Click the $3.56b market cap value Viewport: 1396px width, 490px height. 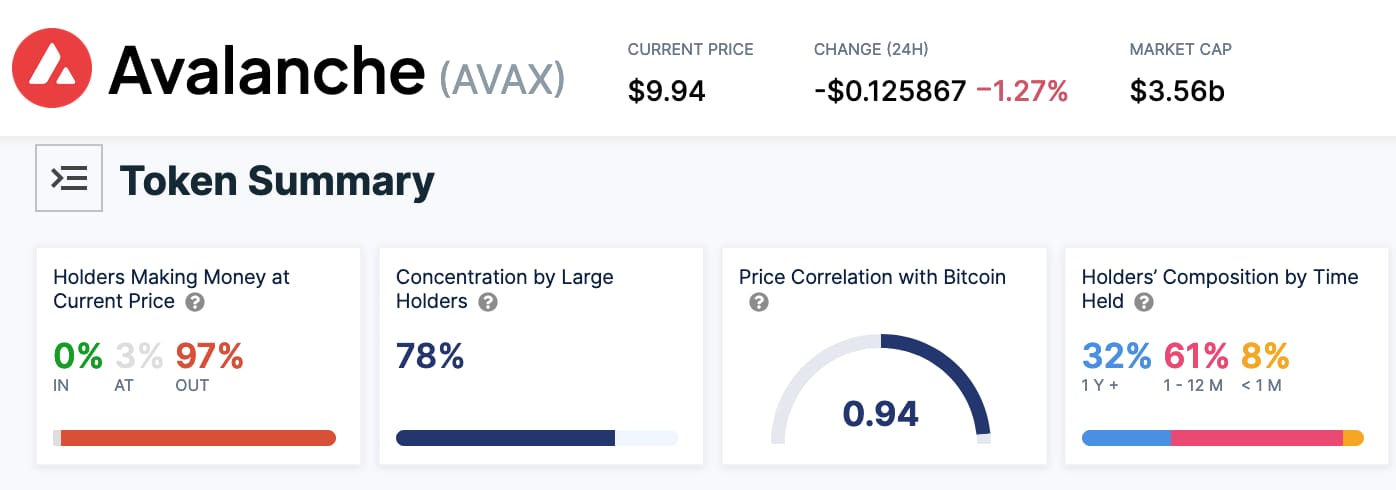coord(1177,91)
